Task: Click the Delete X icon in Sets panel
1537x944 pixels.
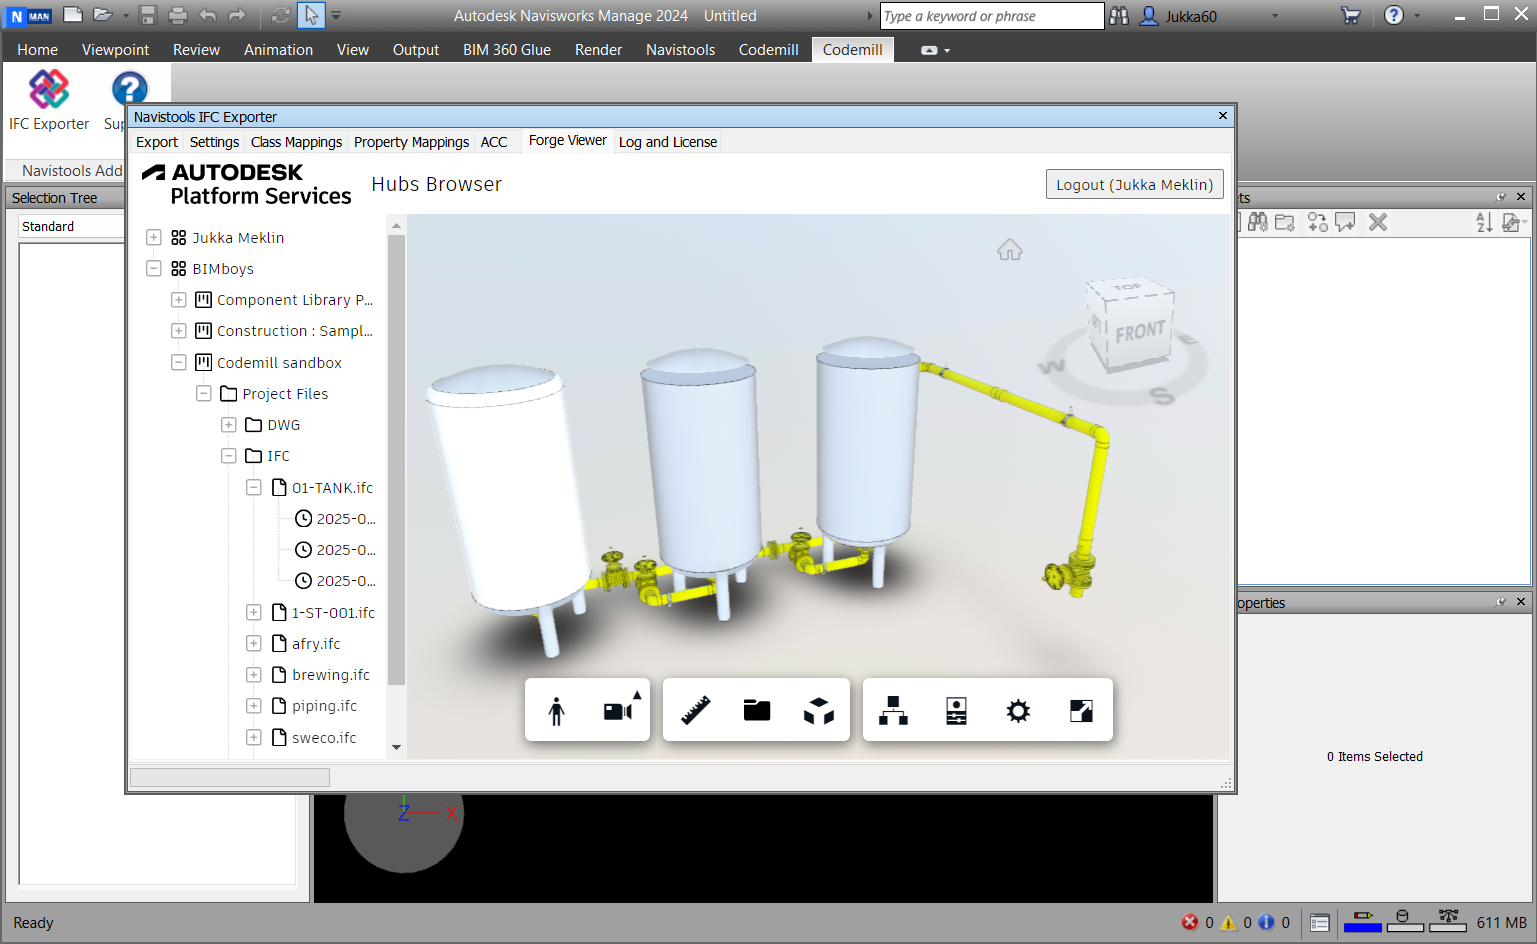Action: tap(1378, 222)
